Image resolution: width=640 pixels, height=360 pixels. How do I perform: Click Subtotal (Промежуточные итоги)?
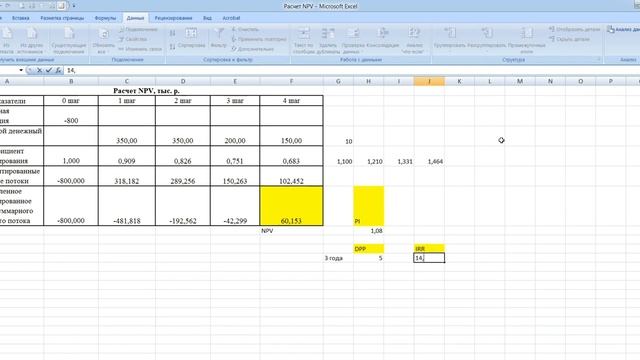pos(527,40)
